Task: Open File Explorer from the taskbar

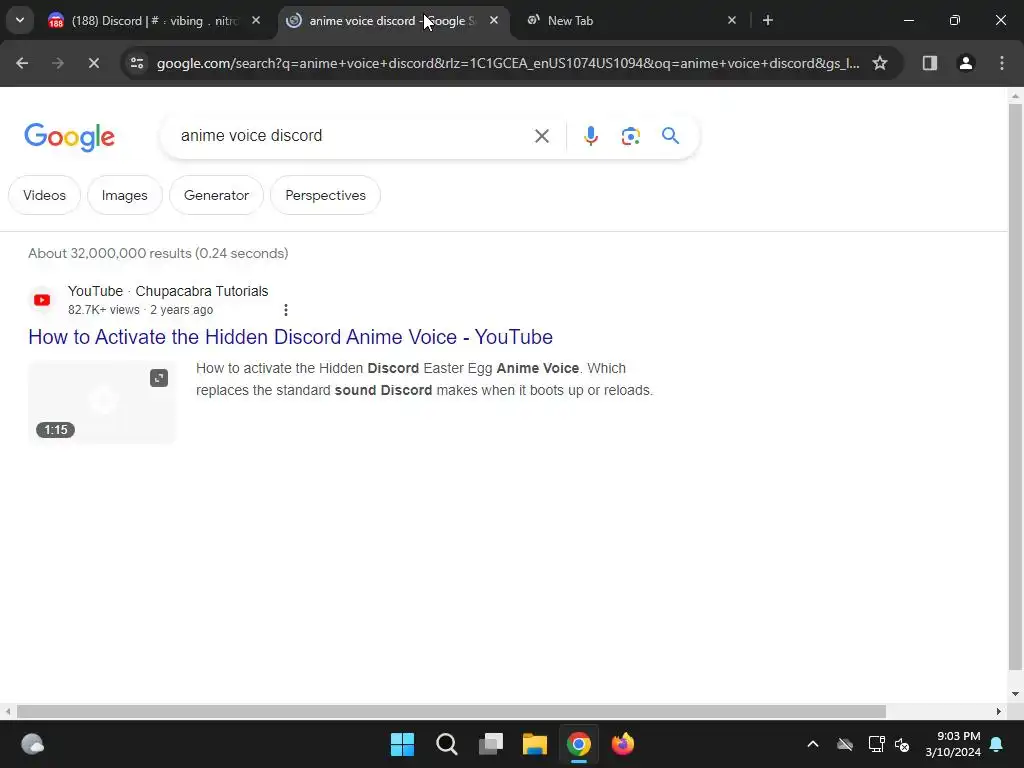Action: pos(535,744)
